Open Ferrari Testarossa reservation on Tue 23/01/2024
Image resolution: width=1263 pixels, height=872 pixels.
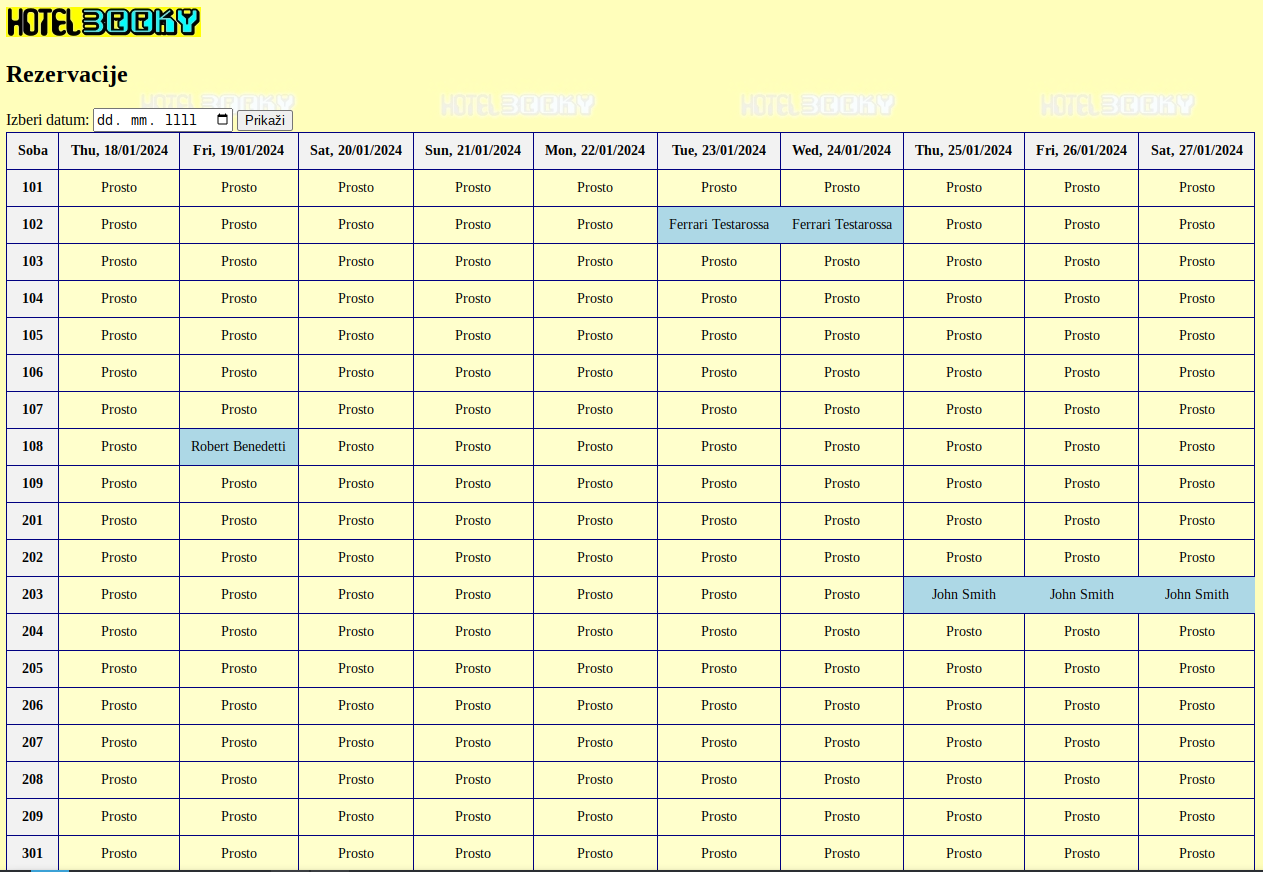click(x=719, y=225)
